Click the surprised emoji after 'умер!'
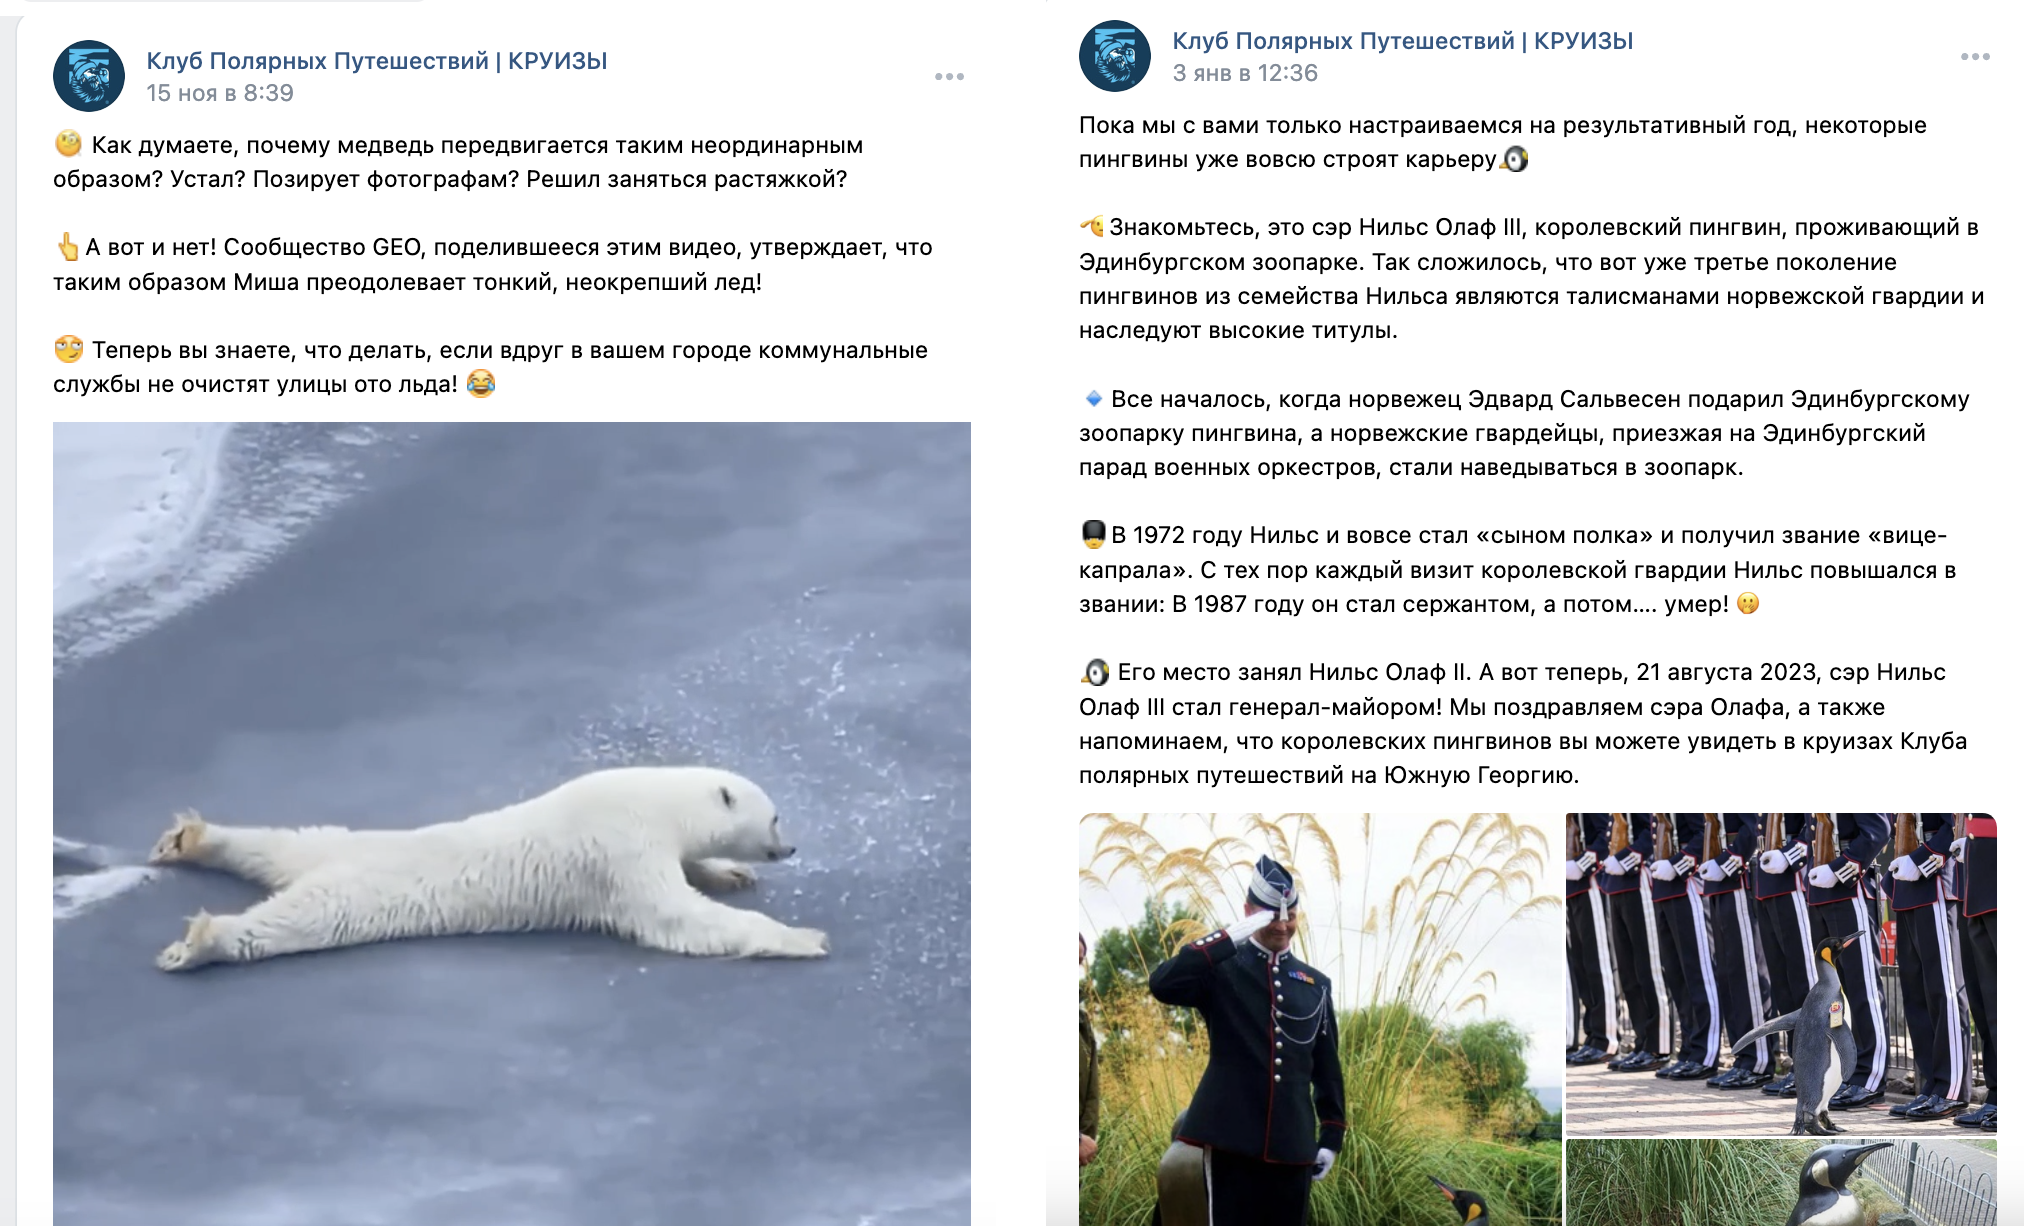Image resolution: width=2024 pixels, height=1226 pixels. [1748, 603]
